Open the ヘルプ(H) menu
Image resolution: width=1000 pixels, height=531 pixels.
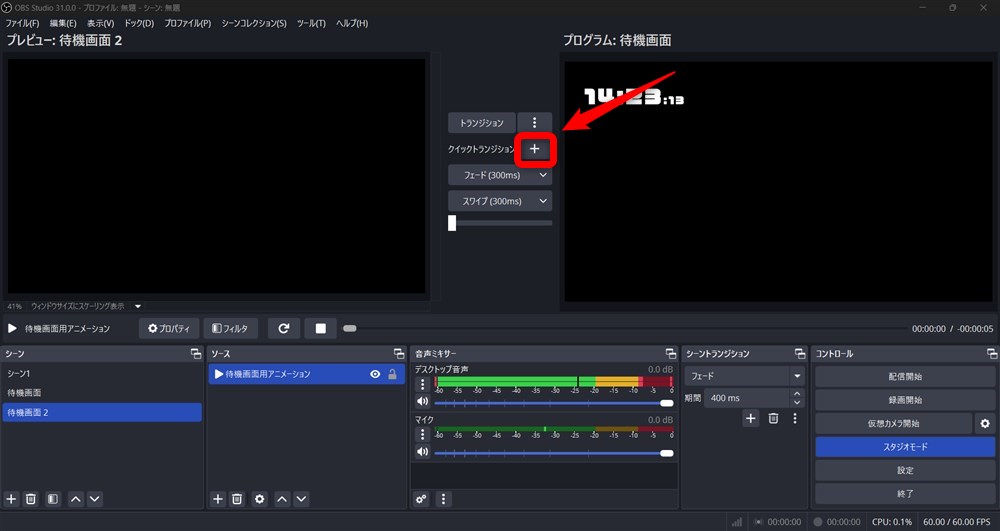(x=352, y=23)
